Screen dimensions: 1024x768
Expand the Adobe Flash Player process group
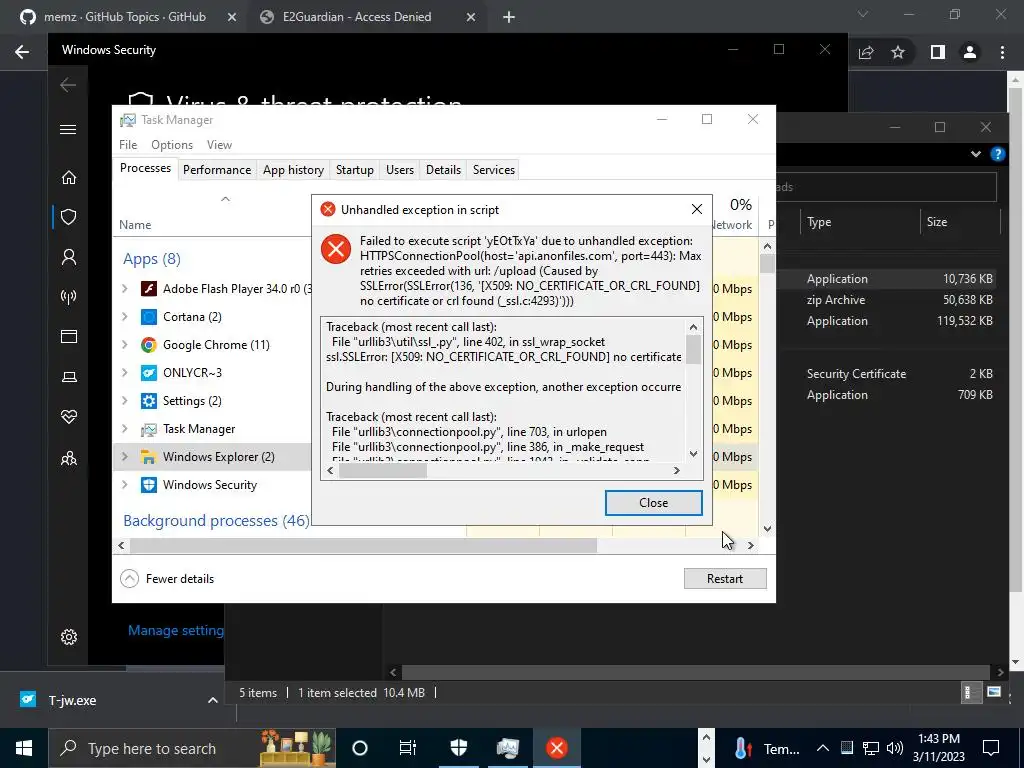pyautogui.click(x=125, y=288)
